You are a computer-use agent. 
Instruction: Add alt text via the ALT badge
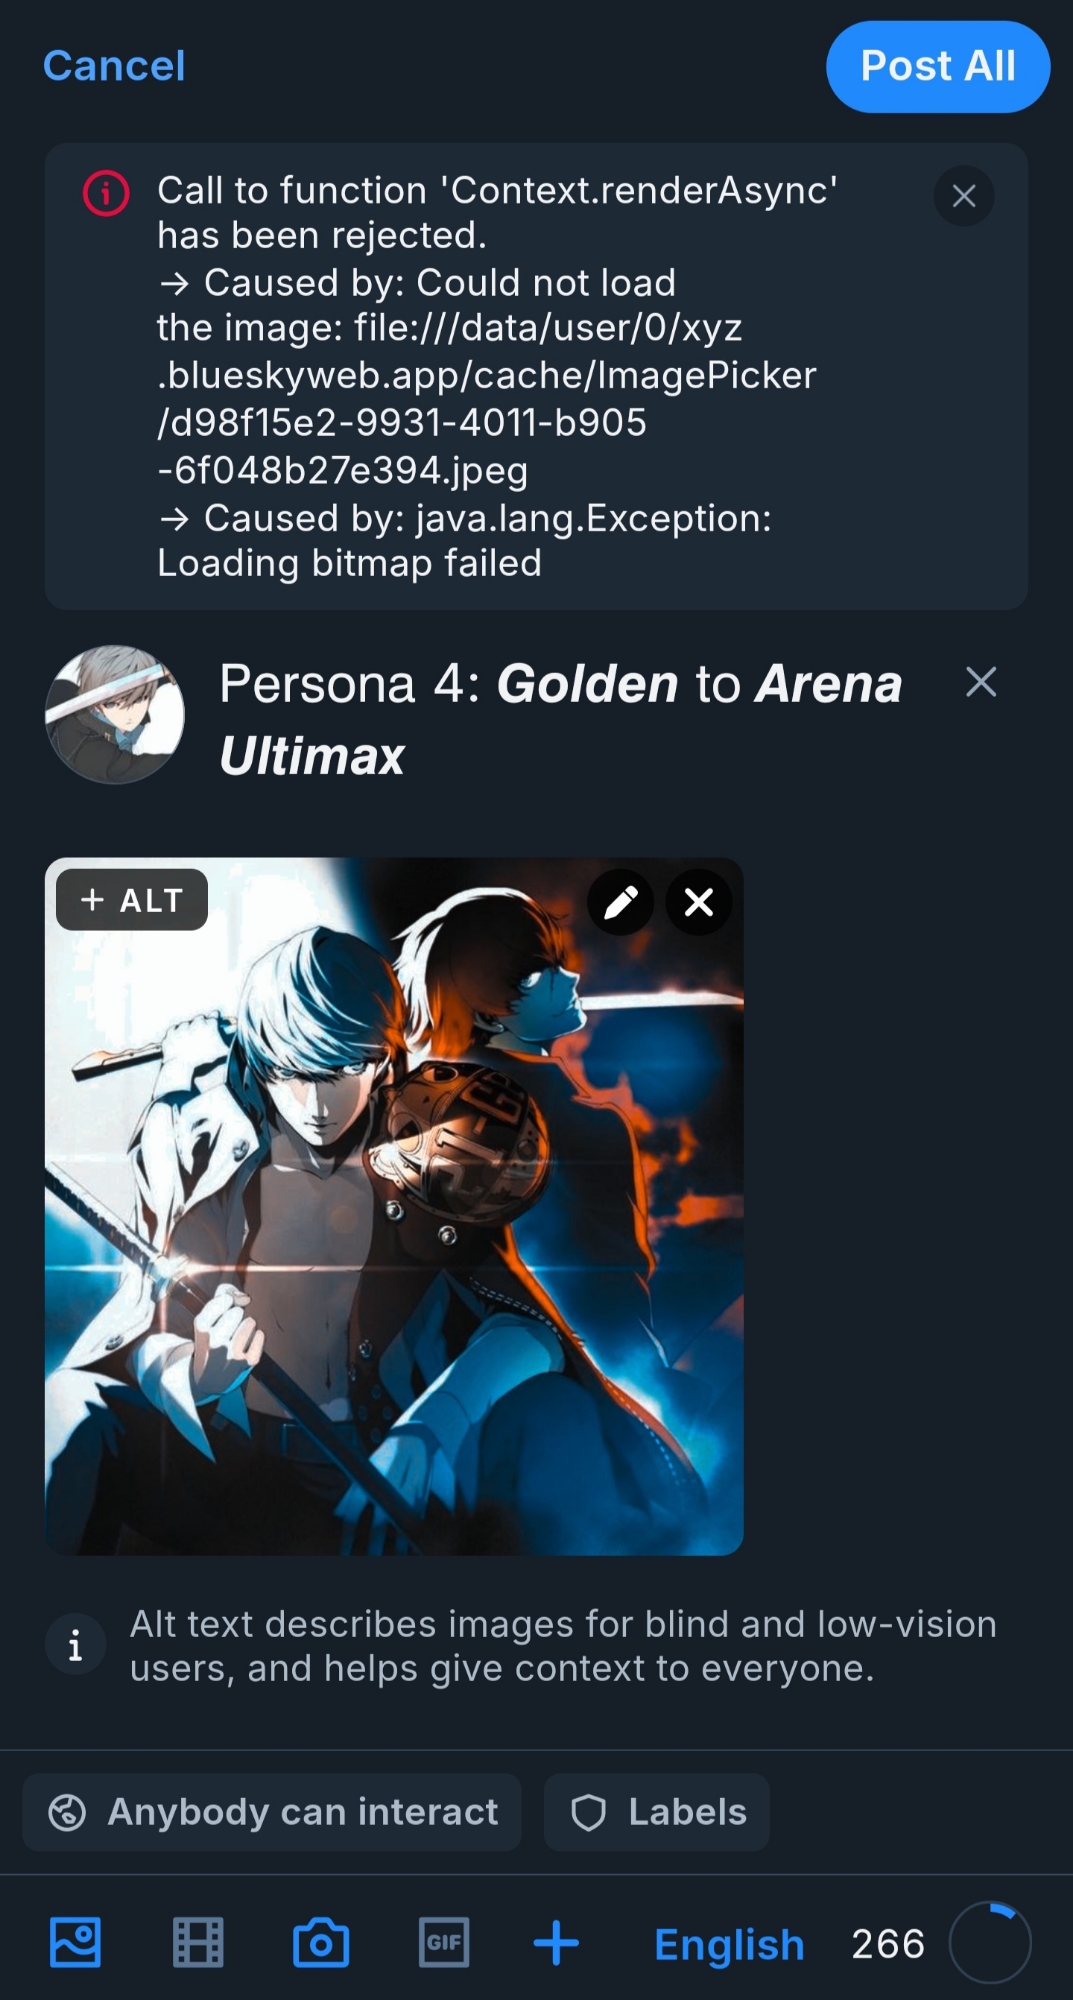[x=132, y=900]
